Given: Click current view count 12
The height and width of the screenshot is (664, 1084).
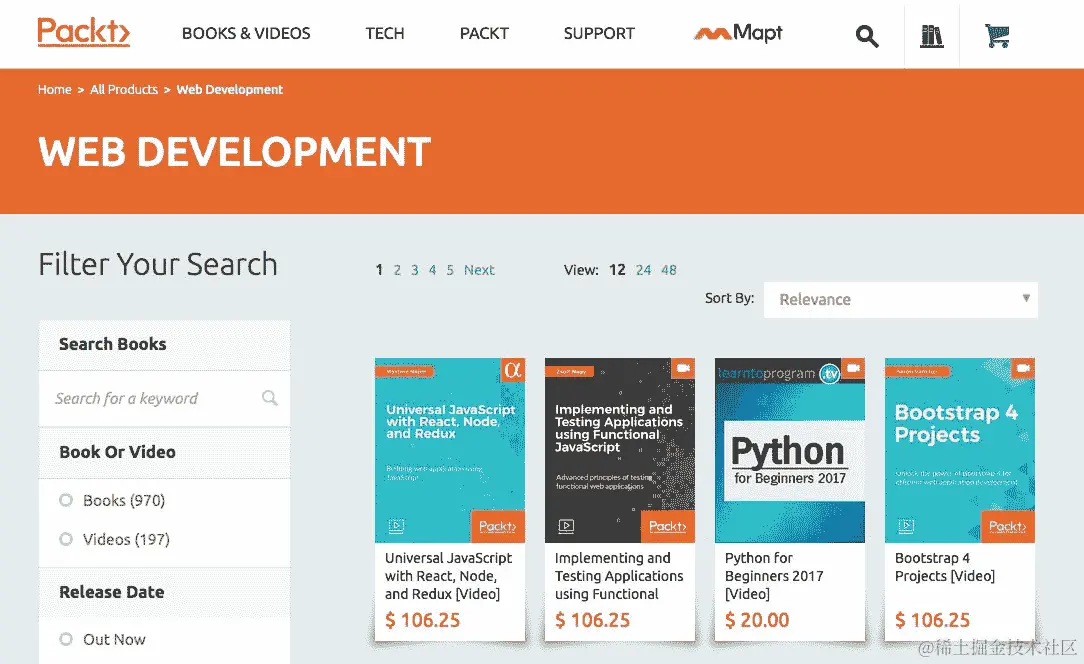Looking at the screenshot, I should coord(617,270).
